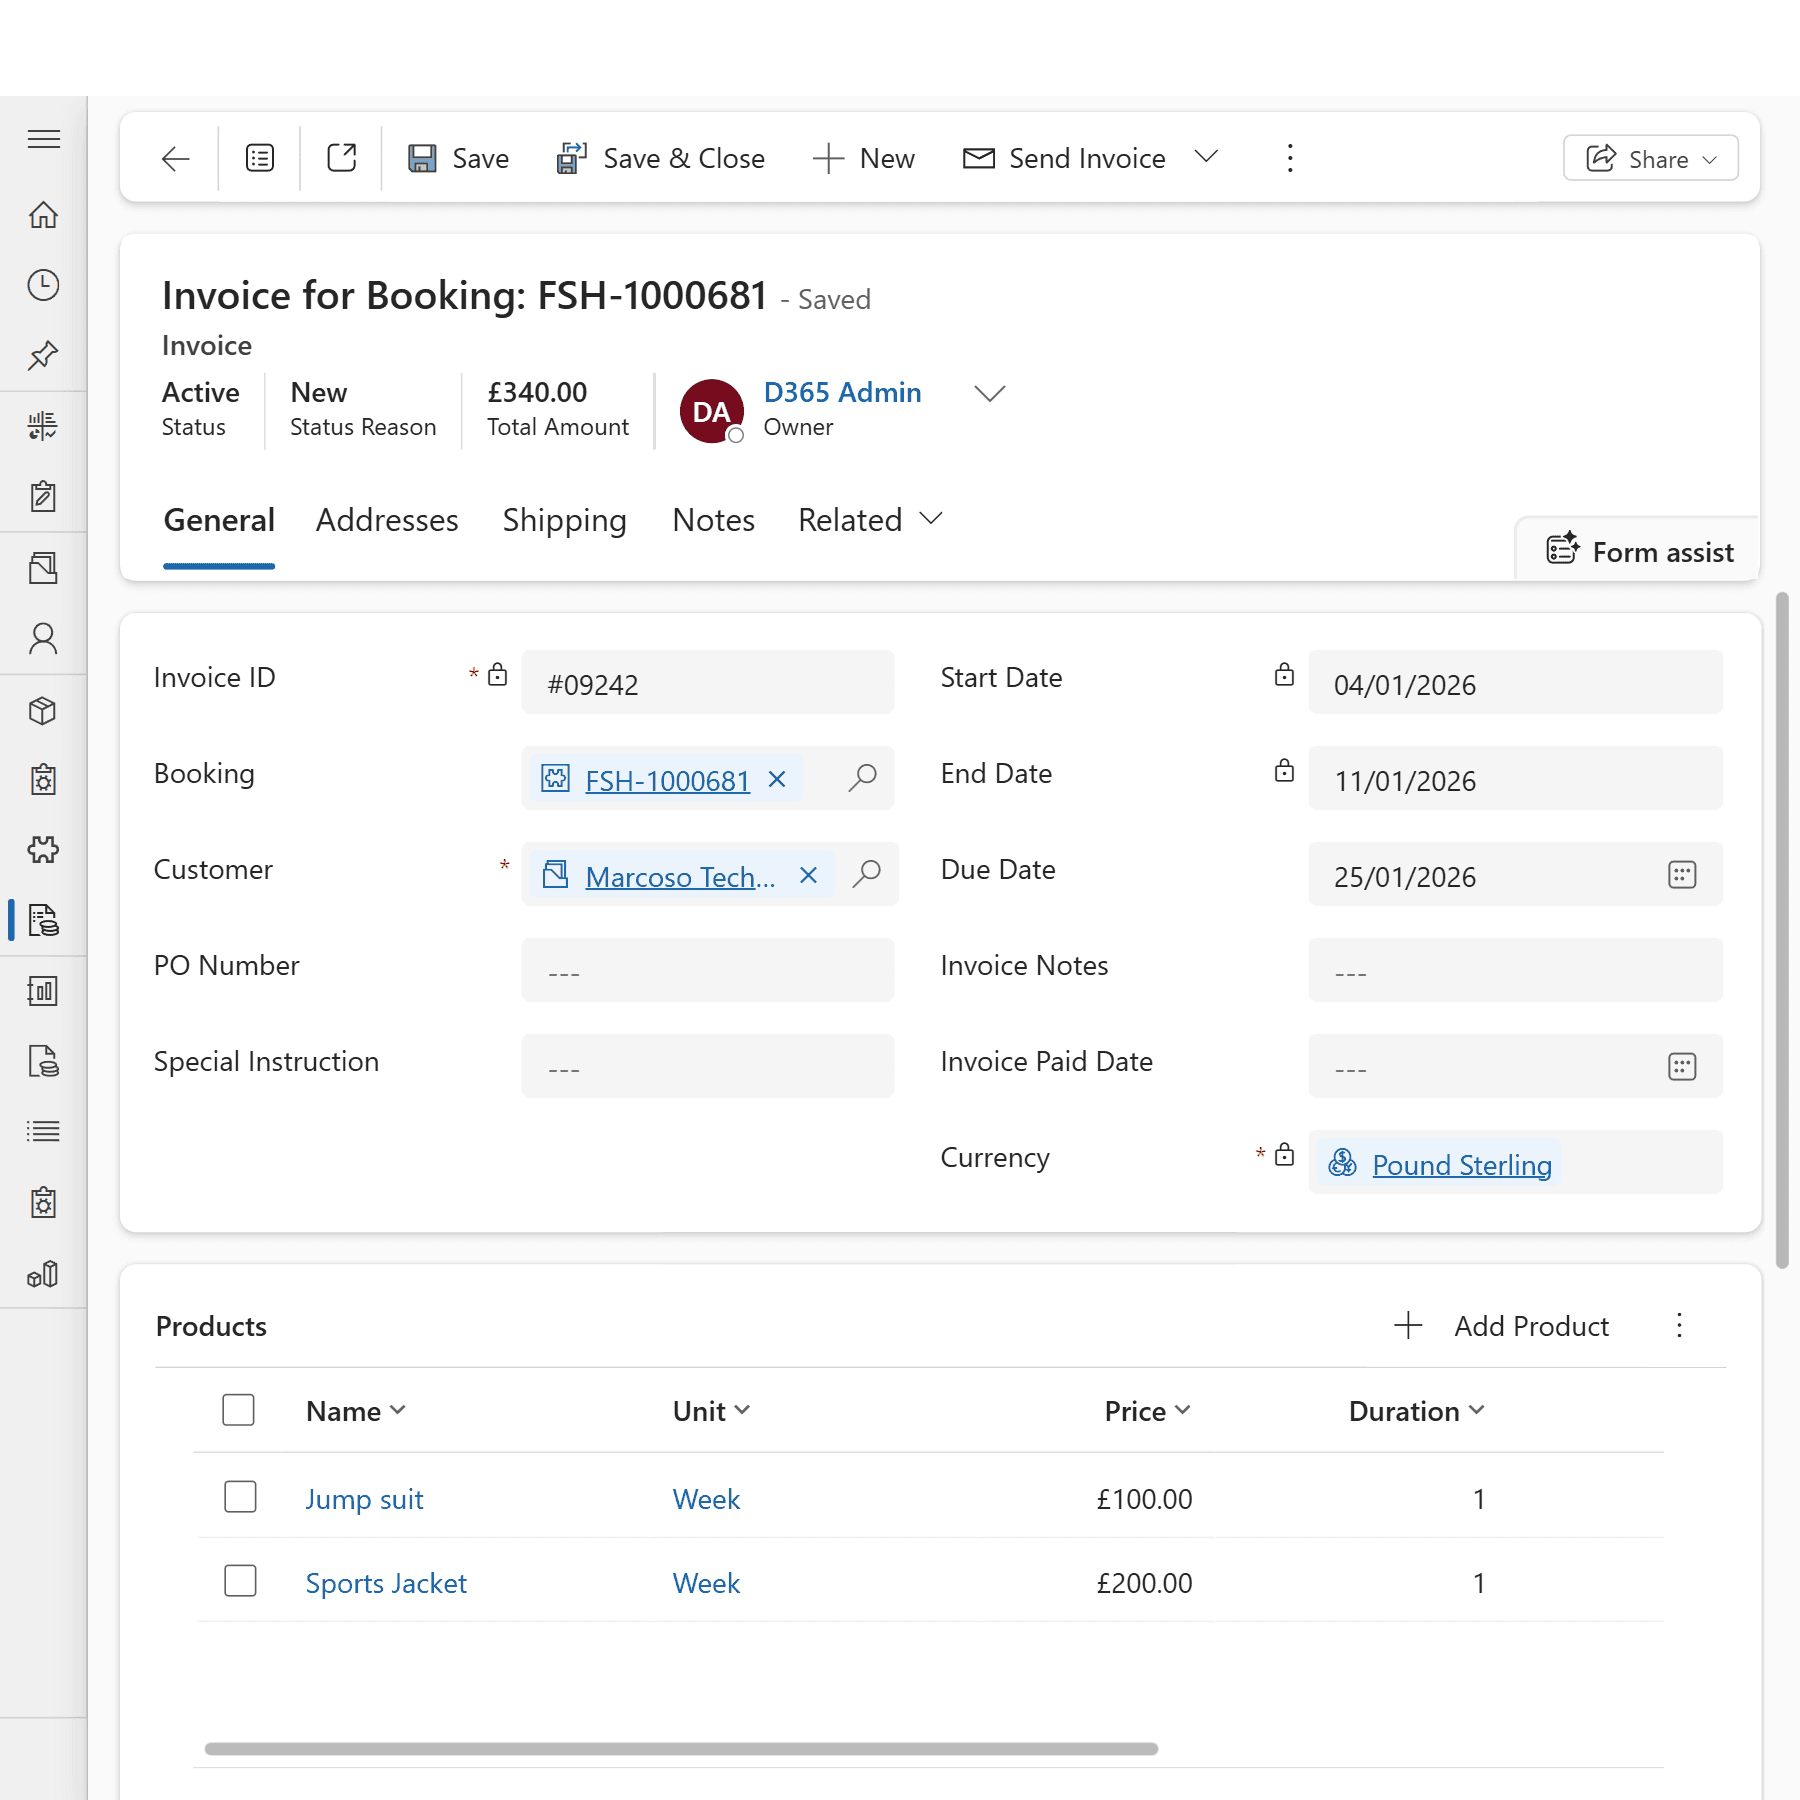Click the Home icon in sidebar
The height and width of the screenshot is (1800, 1800).
click(43, 215)
